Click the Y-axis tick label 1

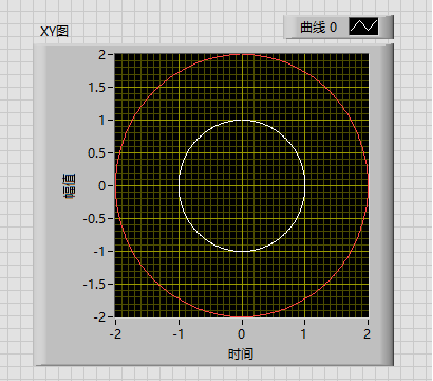(102, 120)
